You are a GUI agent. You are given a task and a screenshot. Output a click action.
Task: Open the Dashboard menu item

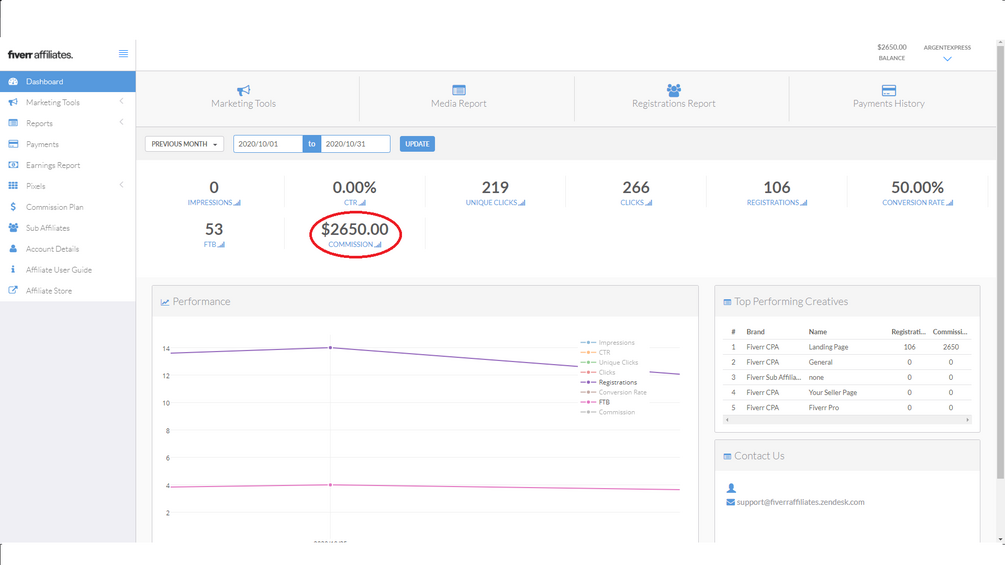tap(68, 81)
